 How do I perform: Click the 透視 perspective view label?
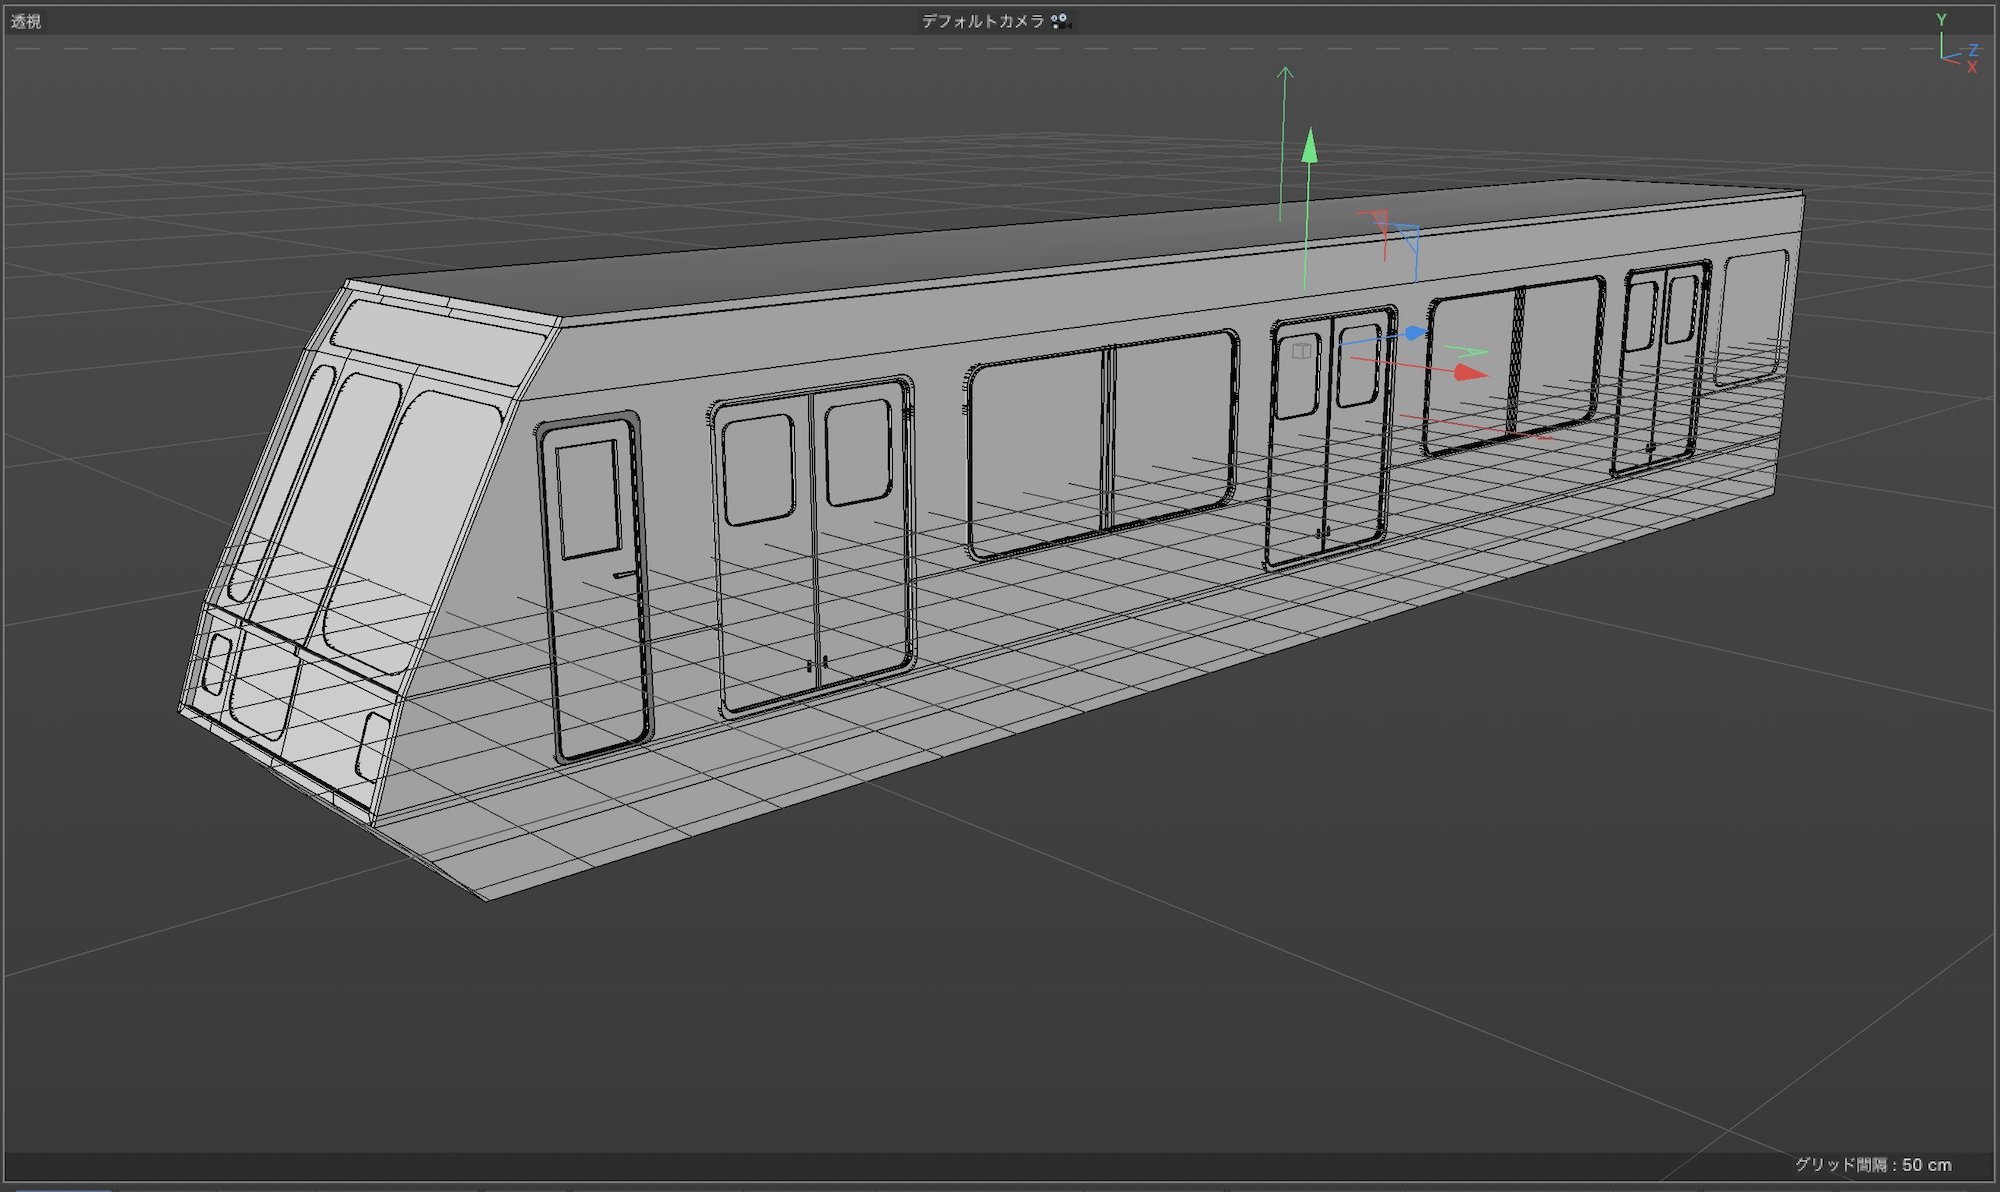tap(26, 21)
